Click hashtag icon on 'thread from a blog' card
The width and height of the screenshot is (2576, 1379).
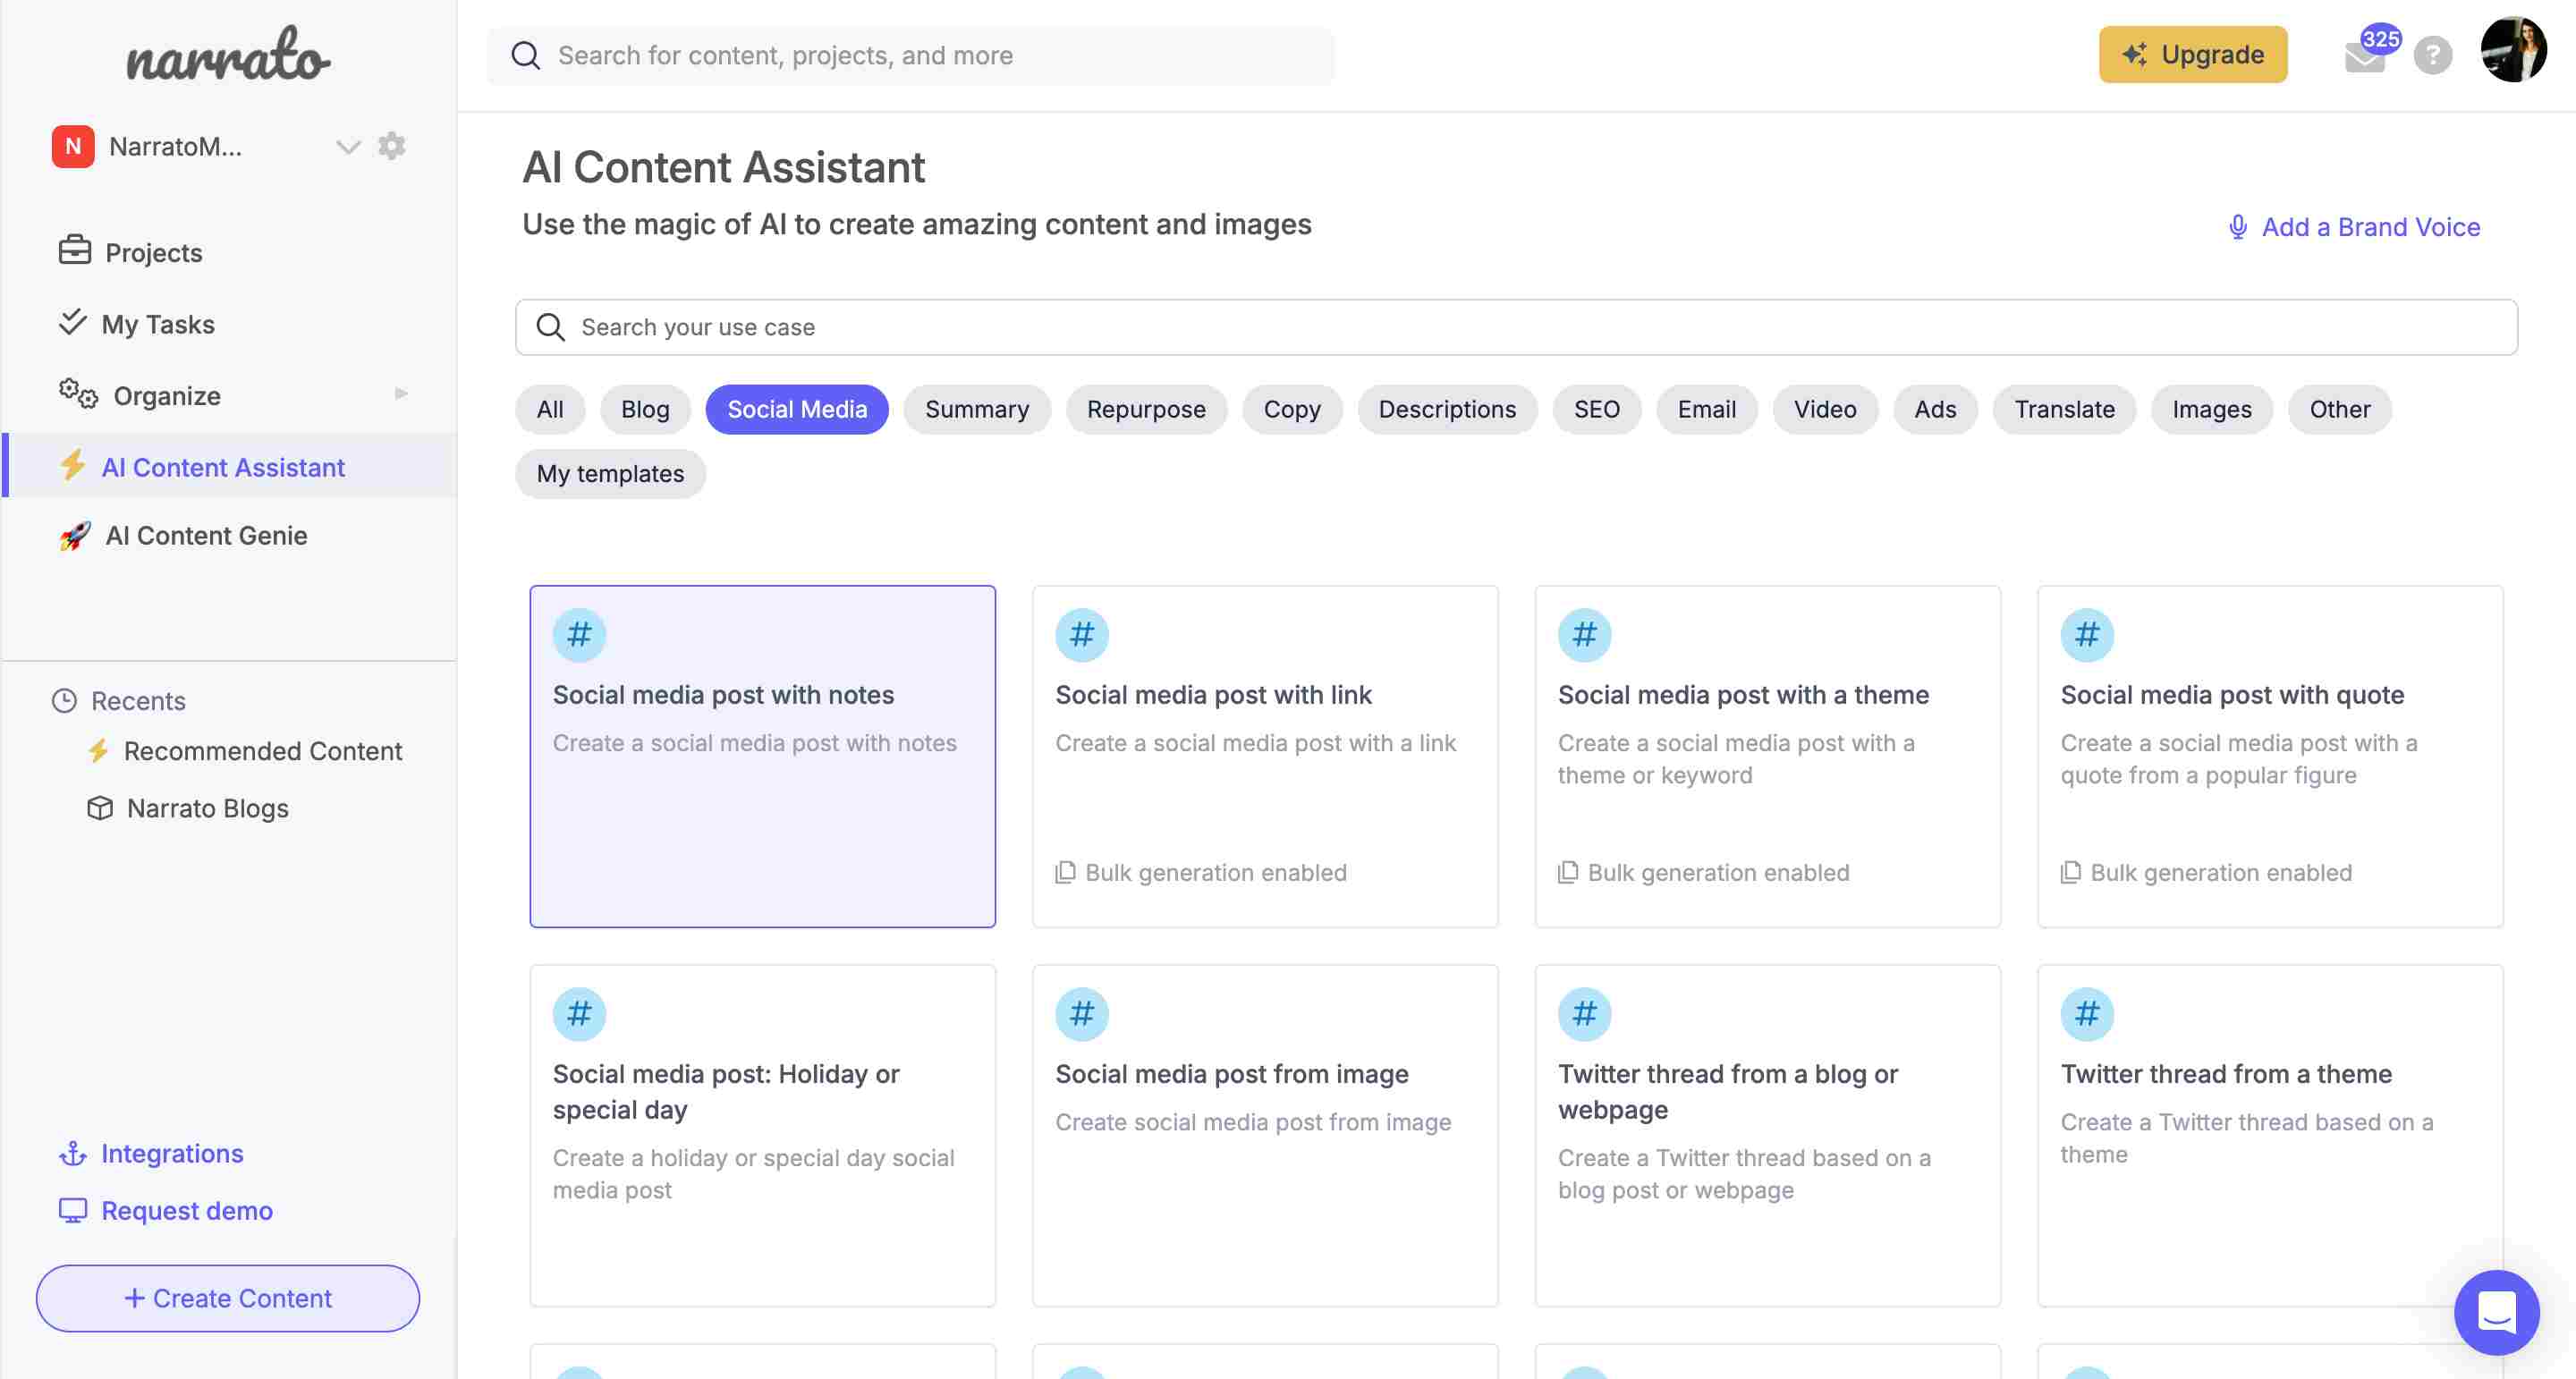coord(1584,1014)
